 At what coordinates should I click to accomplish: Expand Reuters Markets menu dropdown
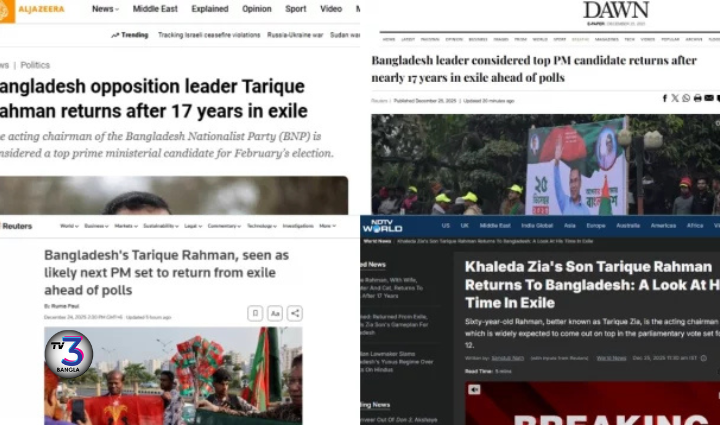point(126,226)
